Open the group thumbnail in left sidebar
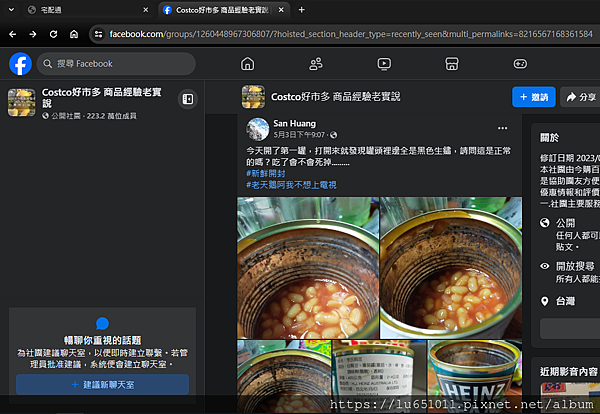 click(x=21, y=102)
